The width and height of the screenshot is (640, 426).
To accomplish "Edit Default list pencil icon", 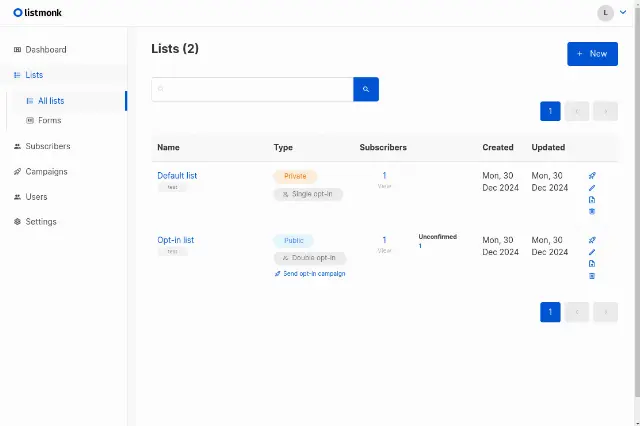I will pyautogui.click(x=592, y=188).
